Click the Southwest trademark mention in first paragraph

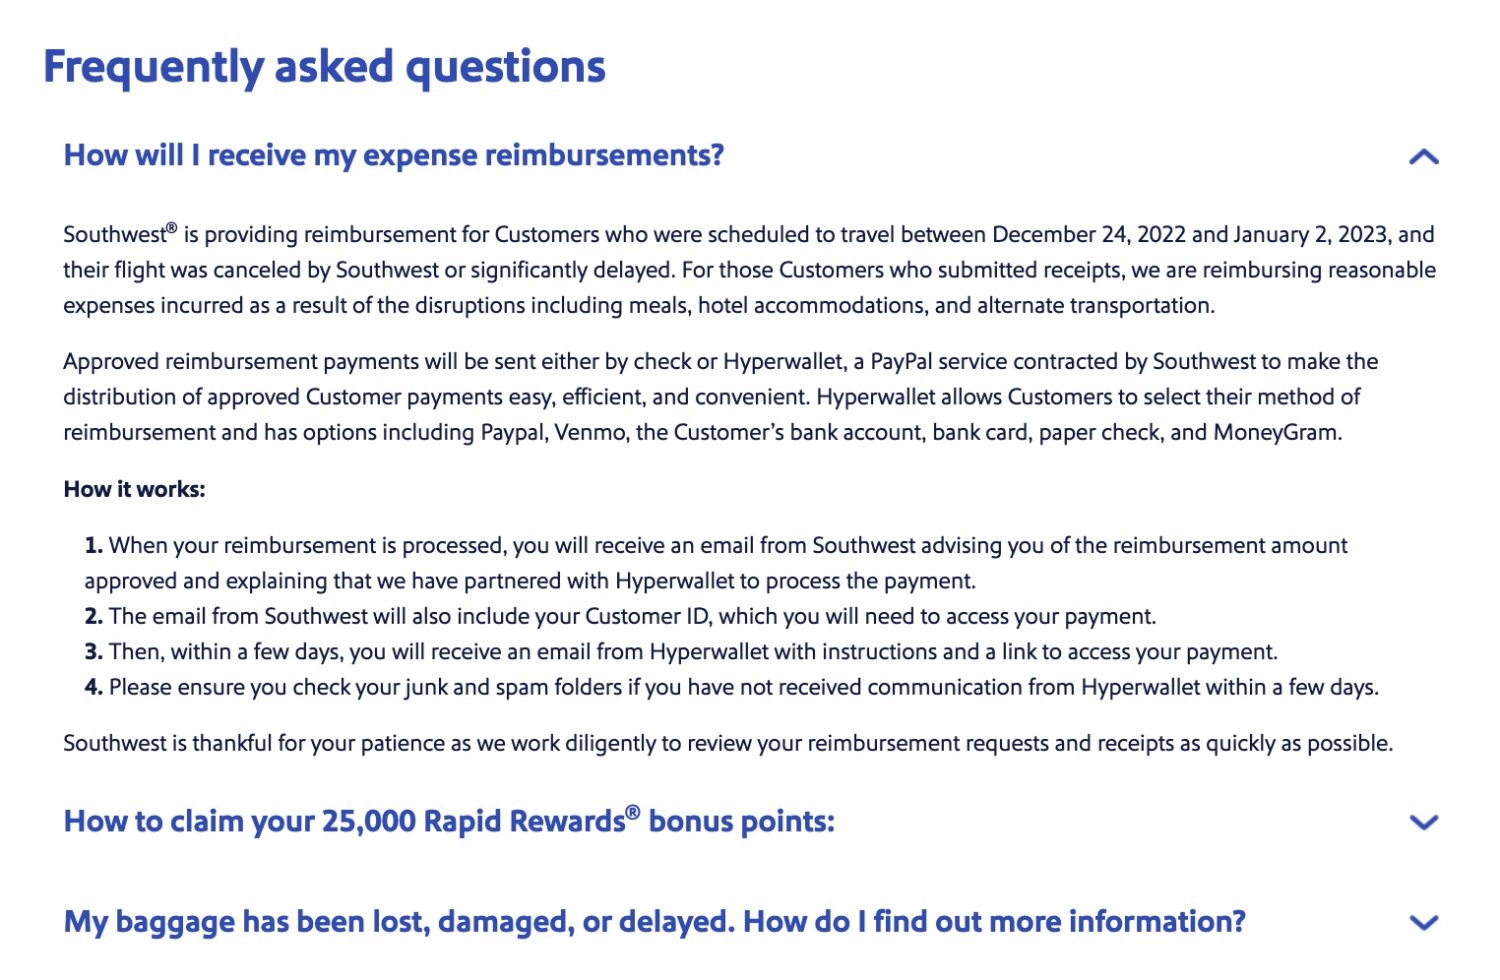pos(120,233)
